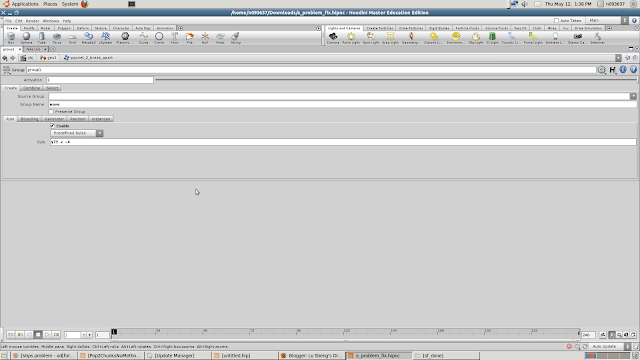Switch to the Rigid Bodies shelf tab
This screenshot has height=360, width=640.
(x=439, y=28)
